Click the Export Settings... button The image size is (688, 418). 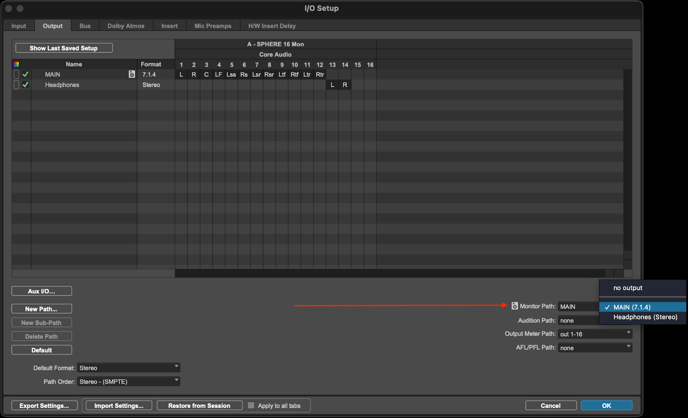44,406
